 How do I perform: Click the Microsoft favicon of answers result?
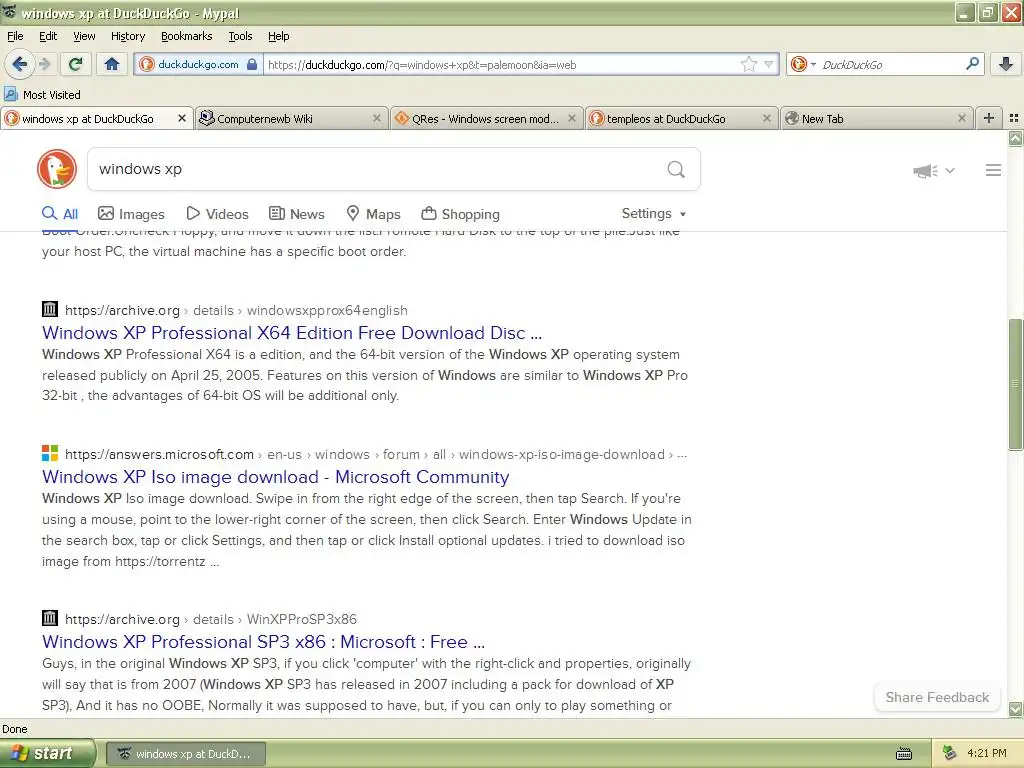50,453
